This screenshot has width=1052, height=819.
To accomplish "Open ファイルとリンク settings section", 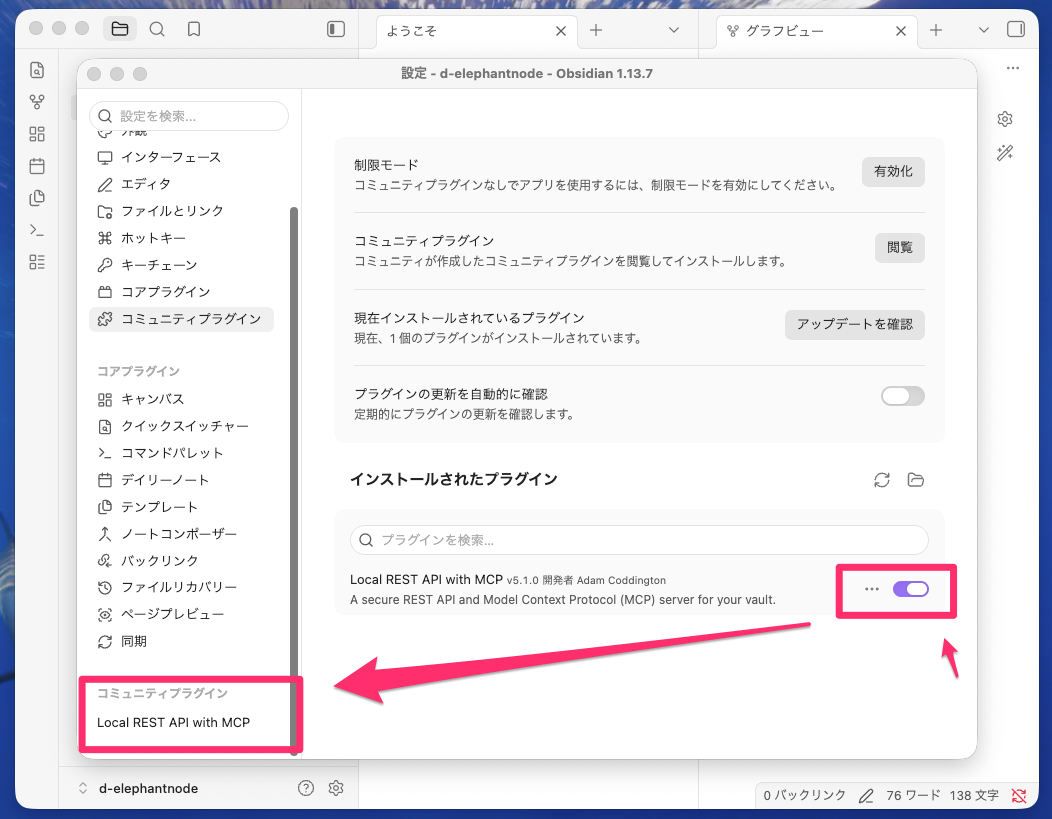I will 181,211.
